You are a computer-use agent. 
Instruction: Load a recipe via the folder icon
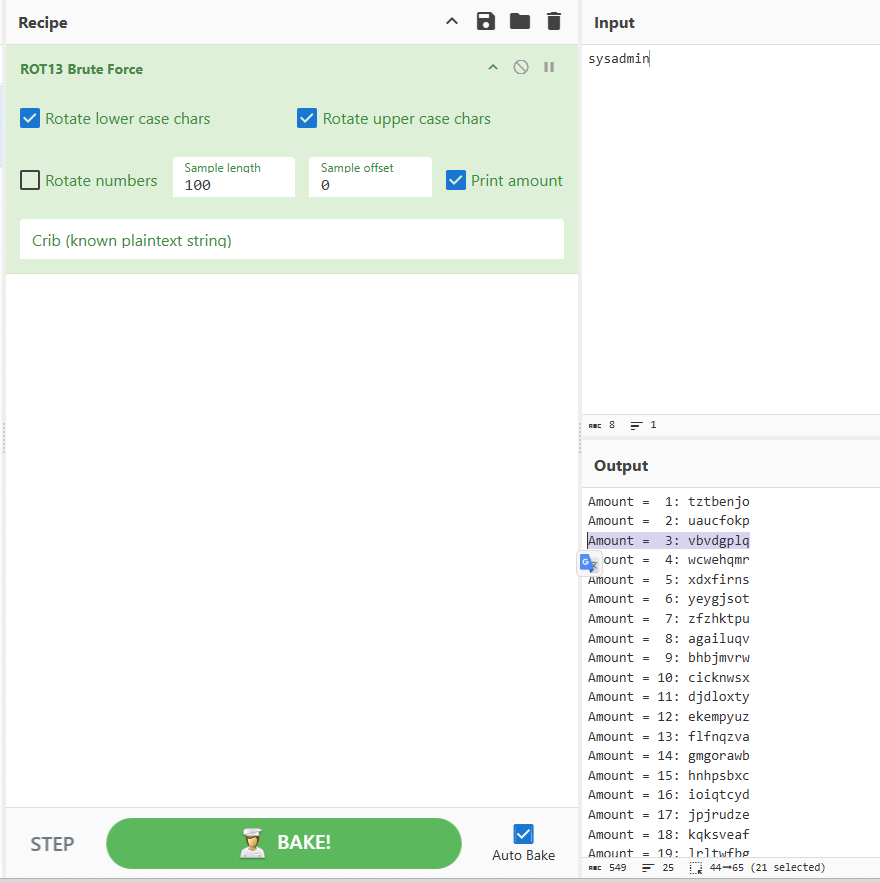pyautogui.click(x=519, y=21)
